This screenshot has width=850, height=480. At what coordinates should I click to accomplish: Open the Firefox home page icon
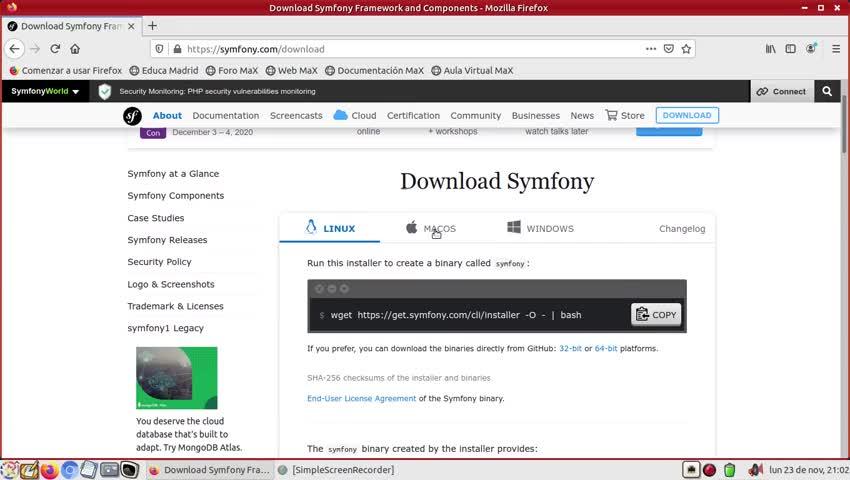(x=75, y=49)
